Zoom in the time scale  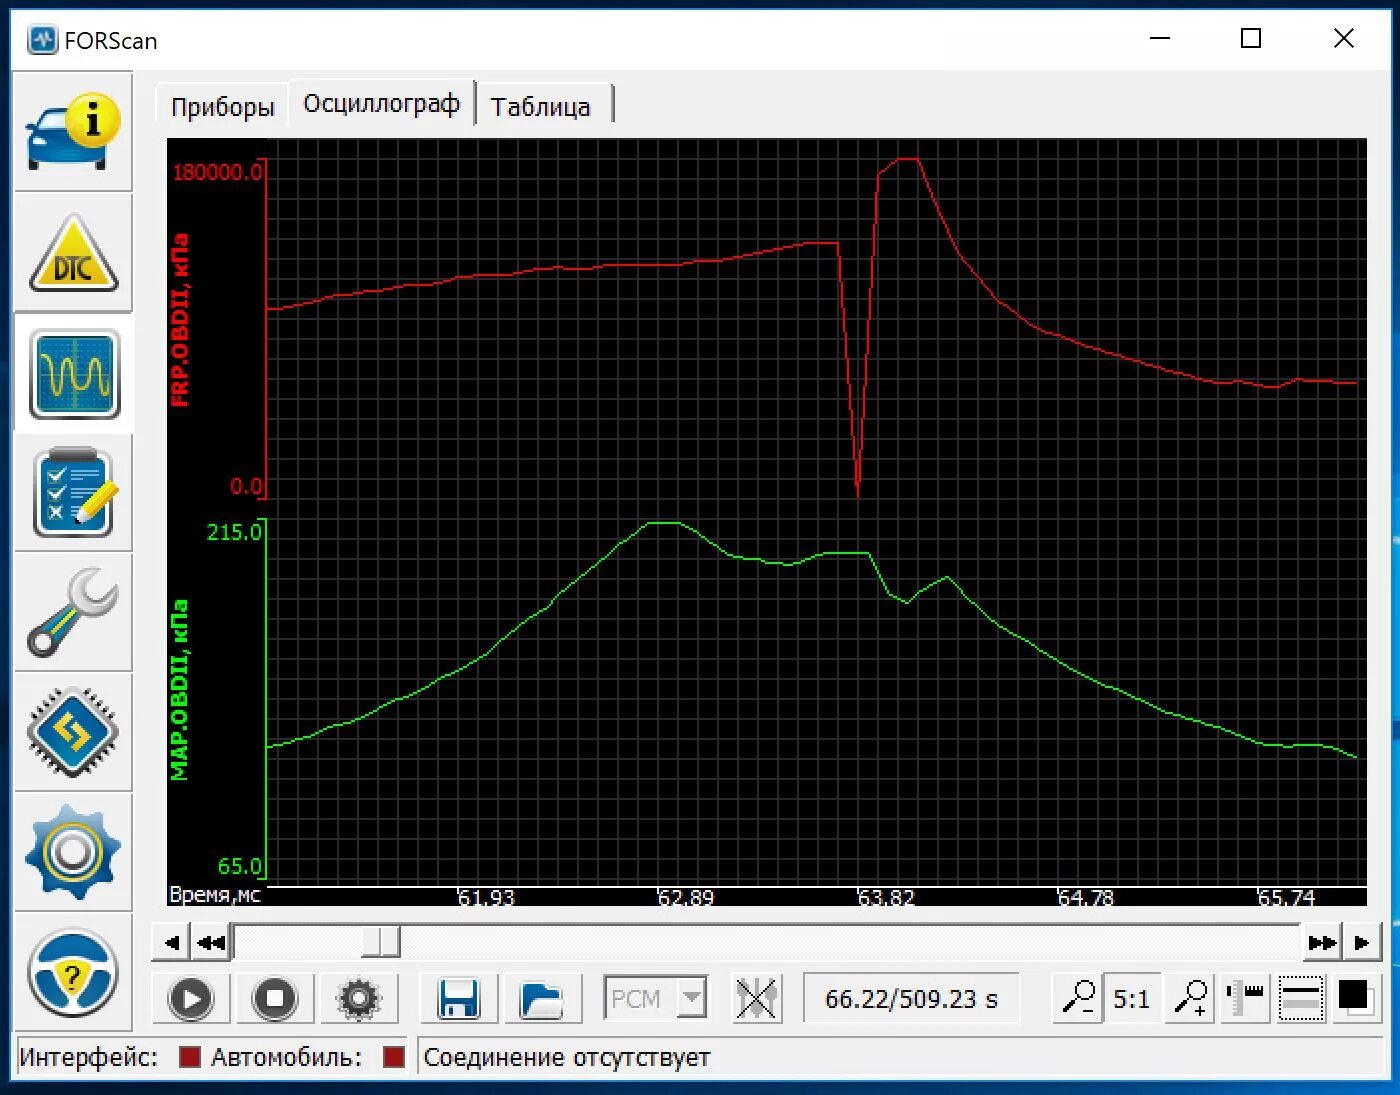1191,998
